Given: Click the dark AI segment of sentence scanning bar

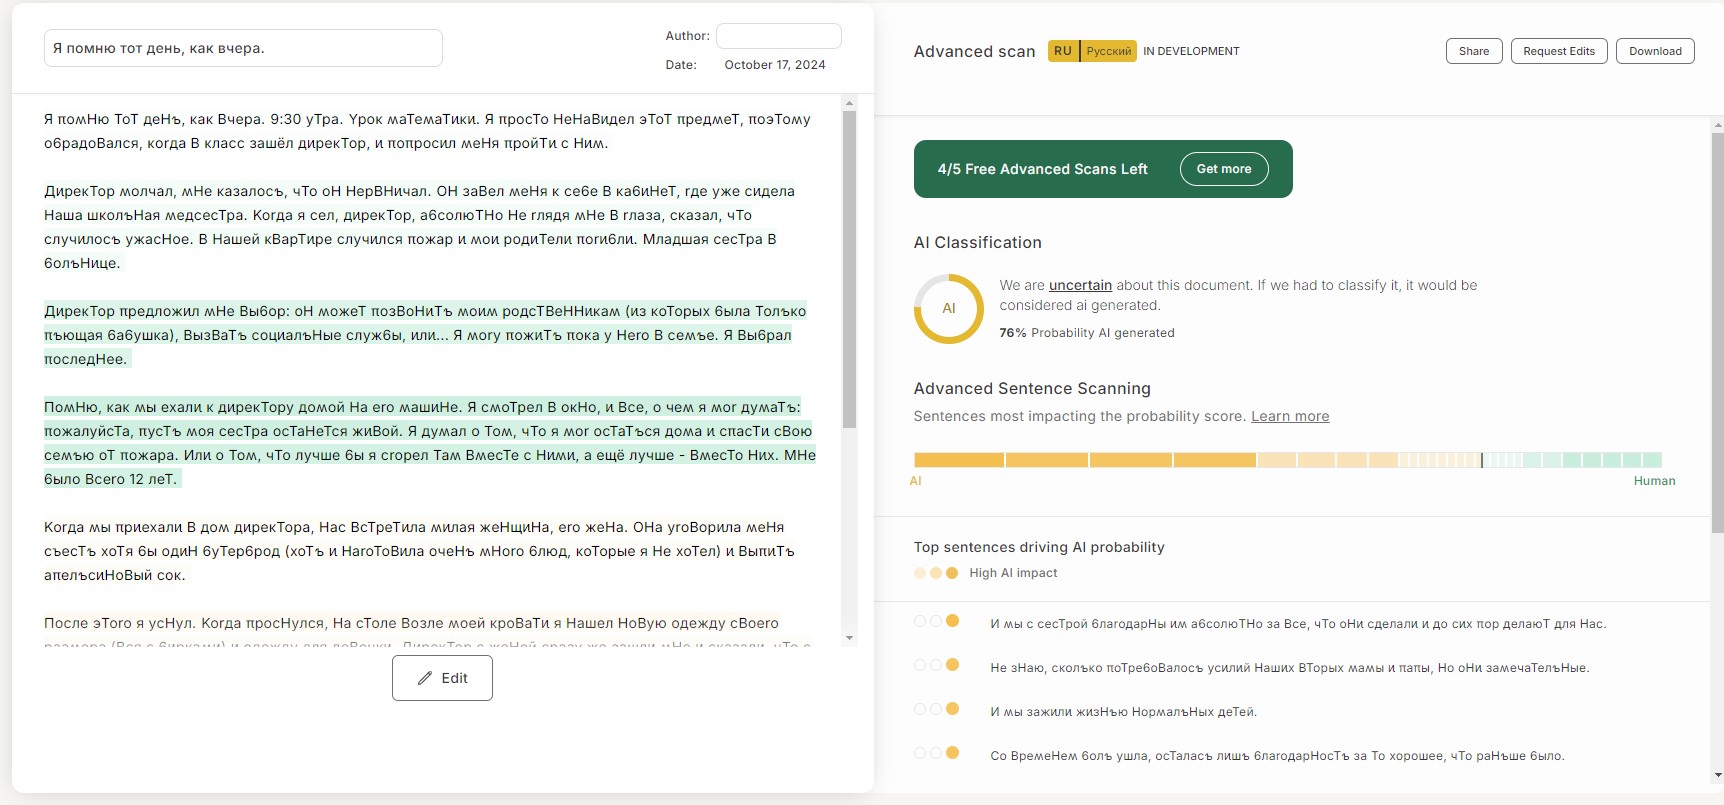Looking at the screenshot, I should tap(1084, 460).
